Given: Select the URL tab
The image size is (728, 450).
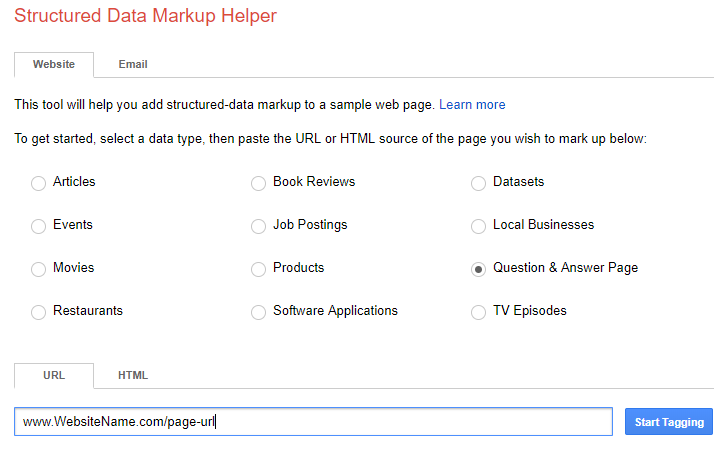Looking at the screenshot, I should coord(54,375).
